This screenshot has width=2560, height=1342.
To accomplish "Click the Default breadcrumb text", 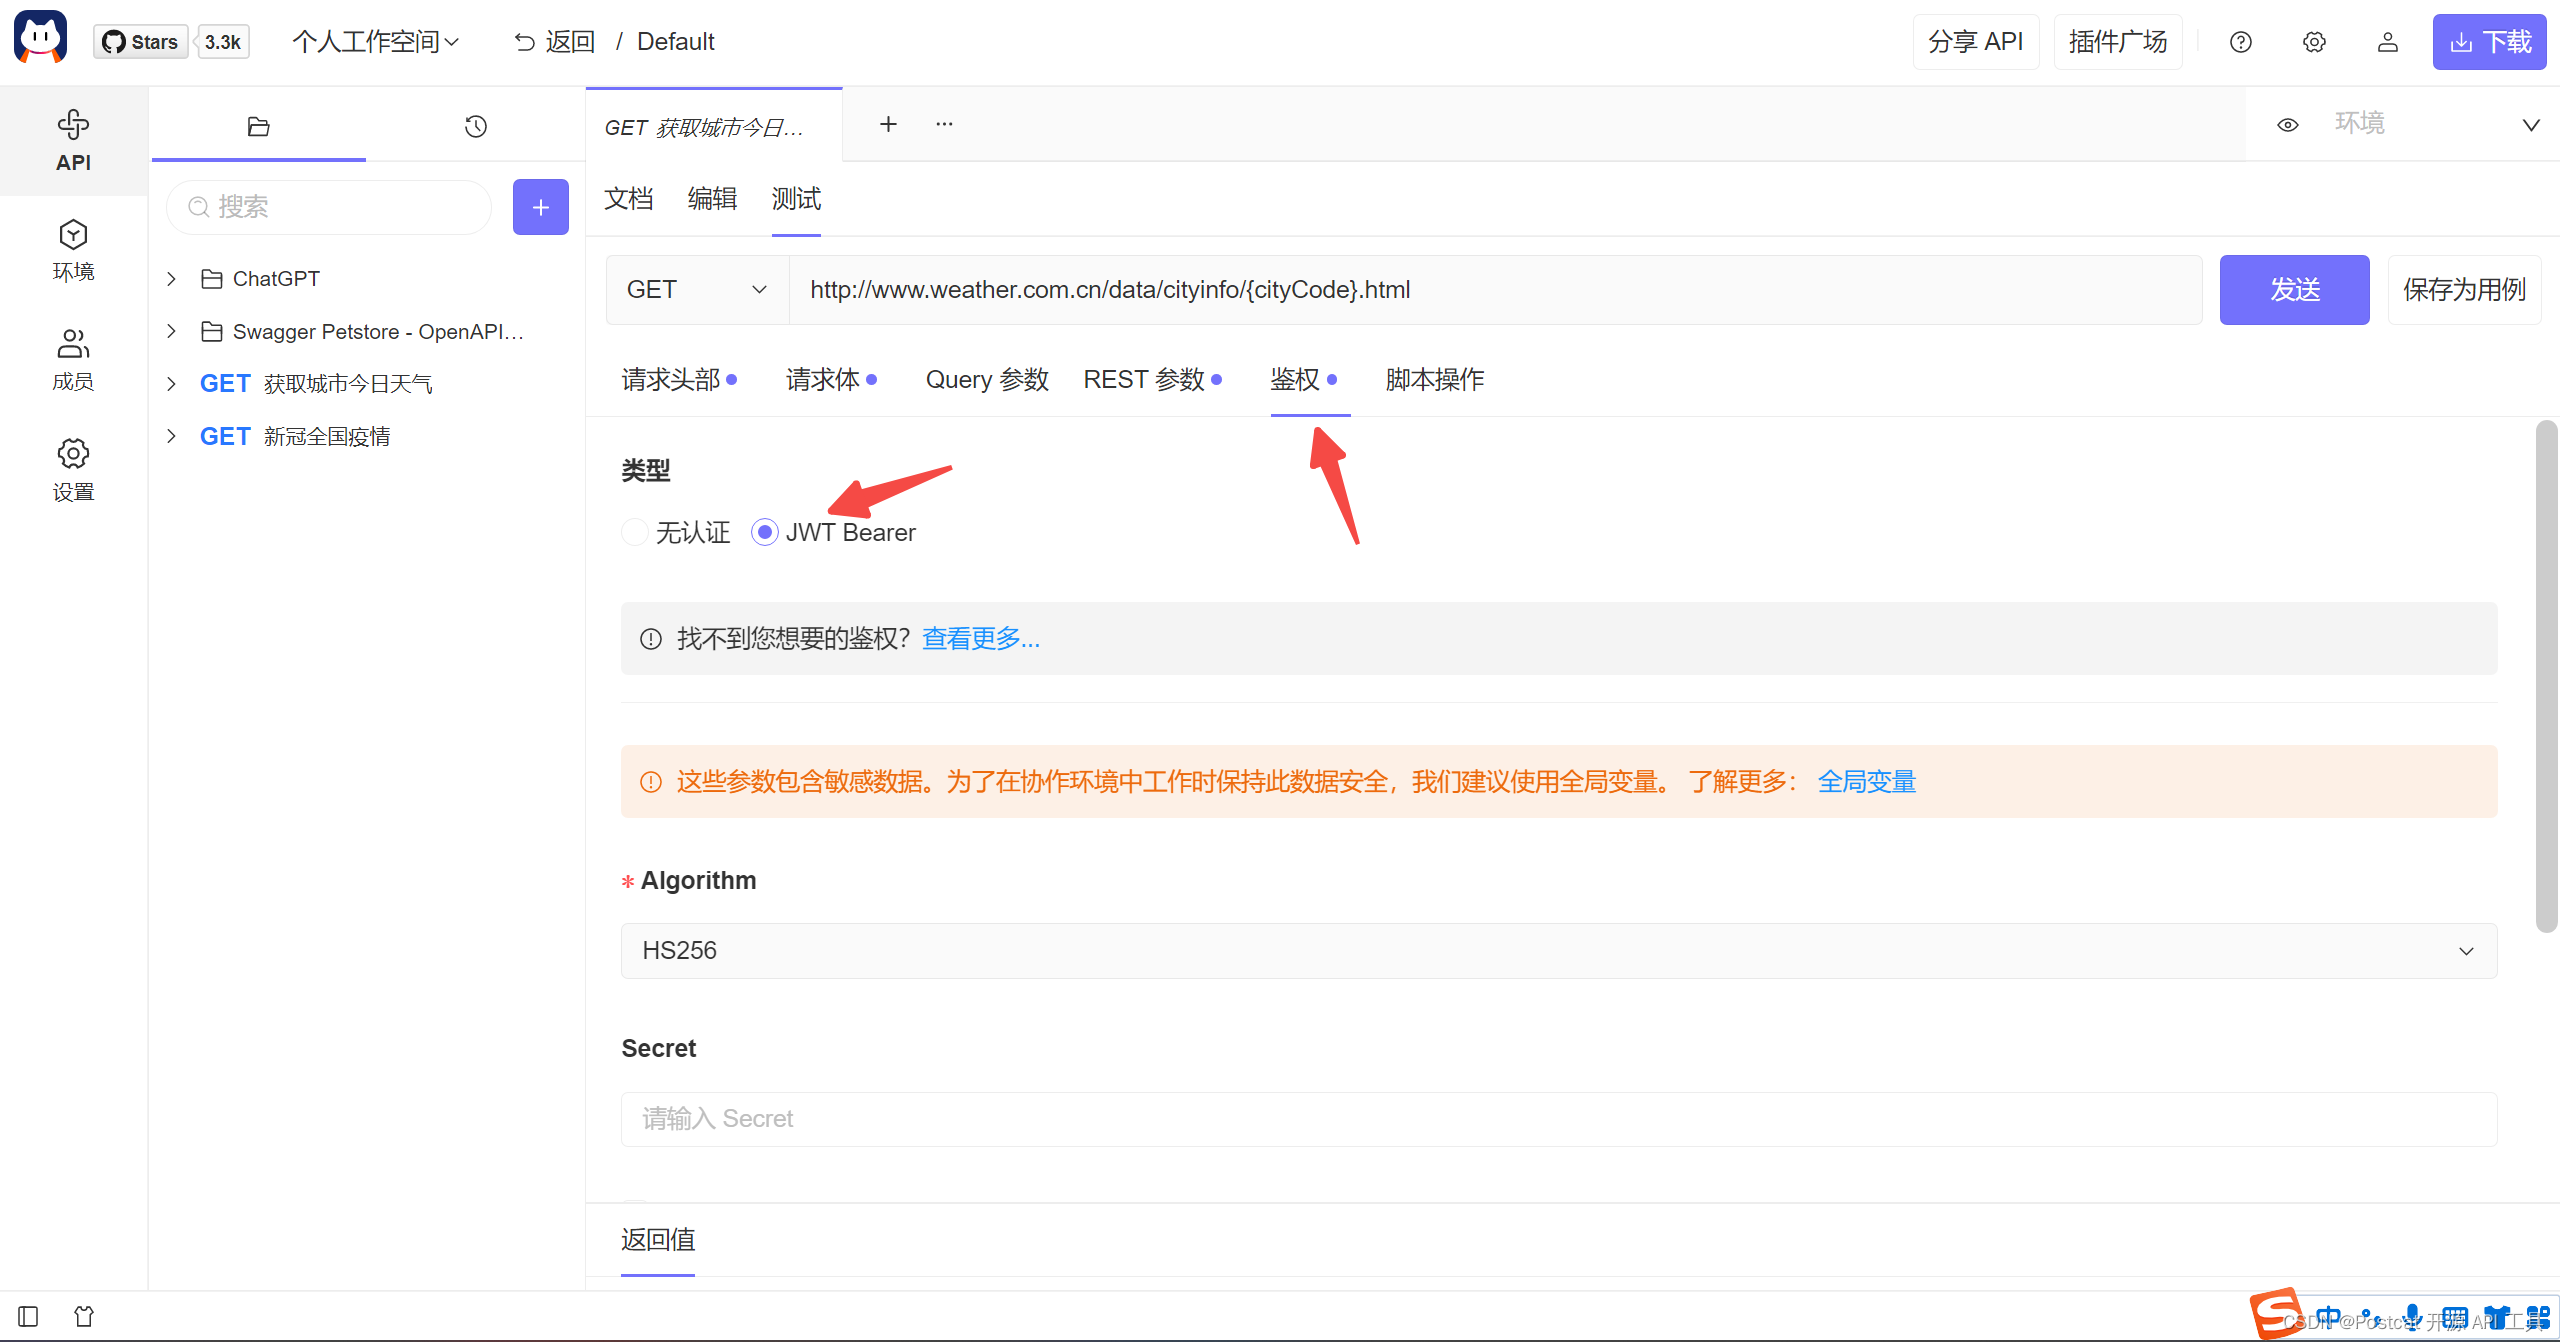I will [x=676, y=42].
